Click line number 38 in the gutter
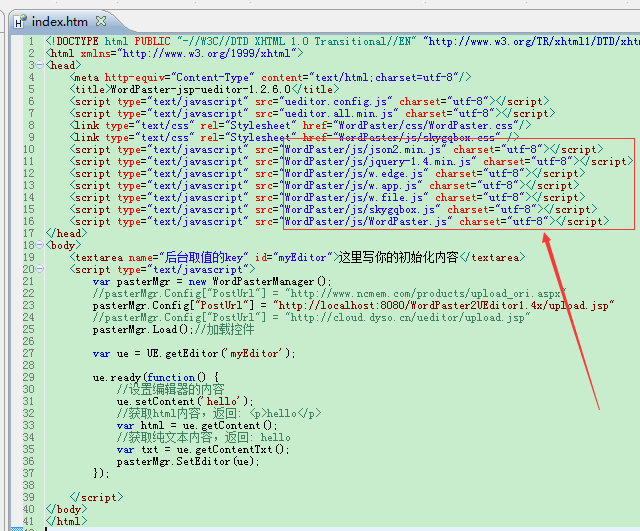Image resolution: width=640 pixels, height=531 pixels. (29, 485)
